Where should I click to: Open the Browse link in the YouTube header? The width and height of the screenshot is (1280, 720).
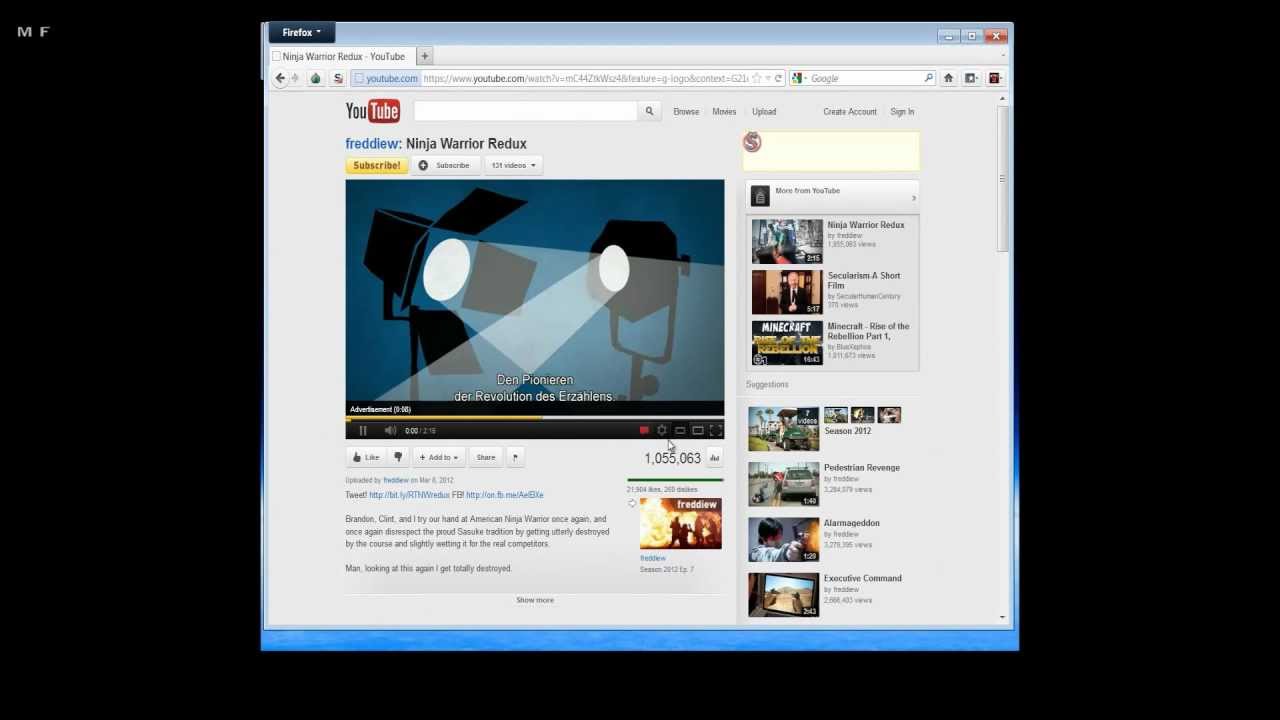686,112
